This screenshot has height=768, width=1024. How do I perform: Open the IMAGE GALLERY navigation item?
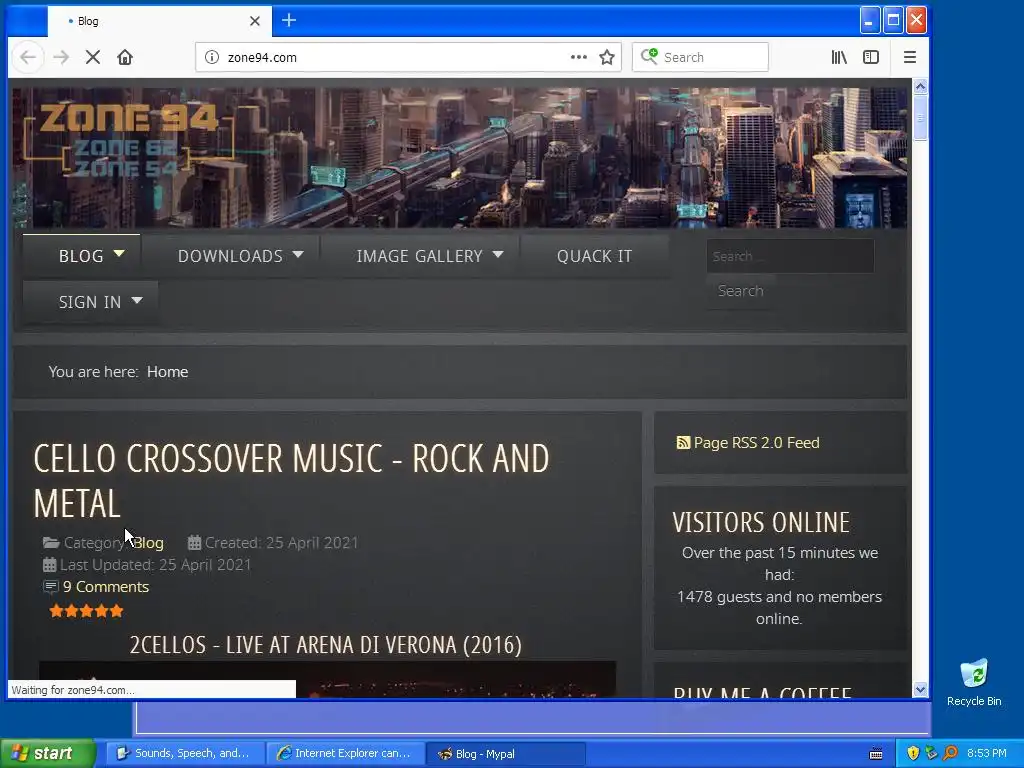tap(419, 256)
